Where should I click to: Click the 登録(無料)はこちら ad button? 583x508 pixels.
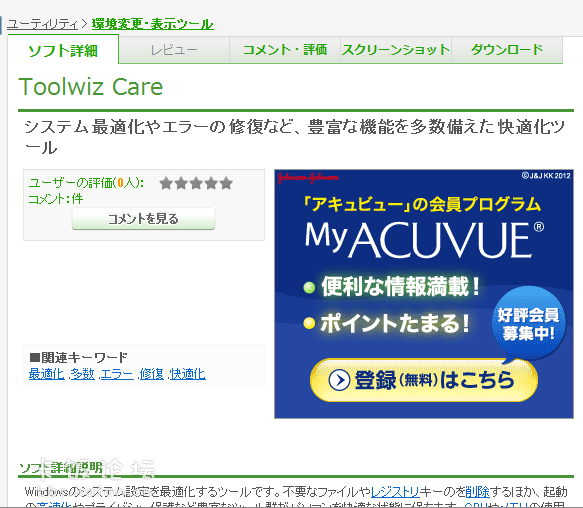pyautogui.click(x=424, y=380)
